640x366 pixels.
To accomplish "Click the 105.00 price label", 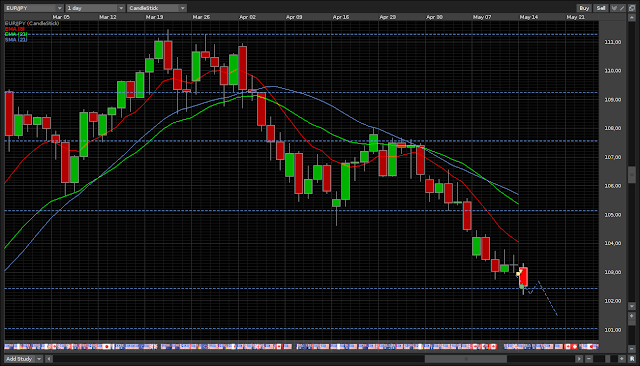I will click(x=613, y=215).
